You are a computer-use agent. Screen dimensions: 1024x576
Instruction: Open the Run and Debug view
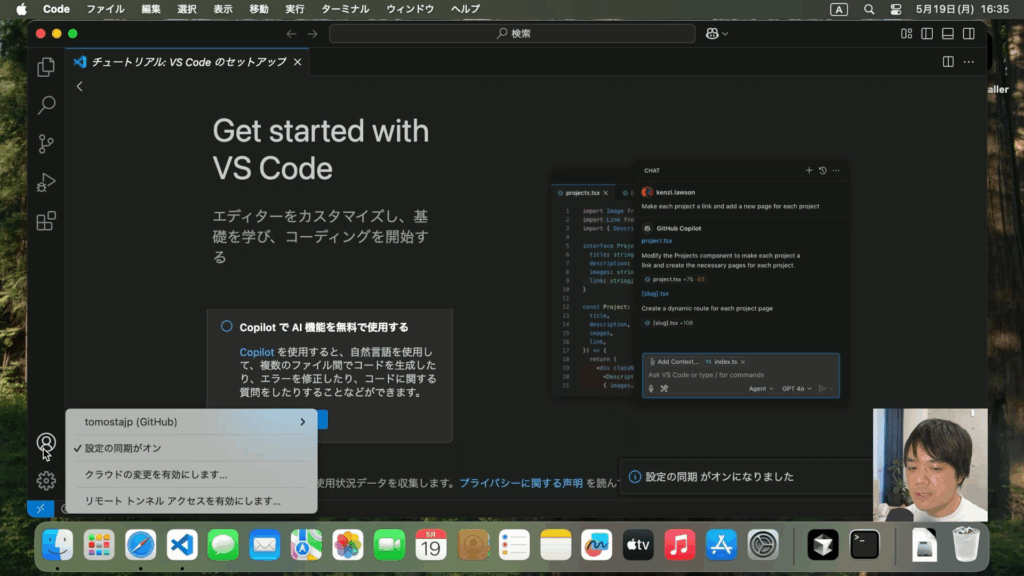[46, 183]
